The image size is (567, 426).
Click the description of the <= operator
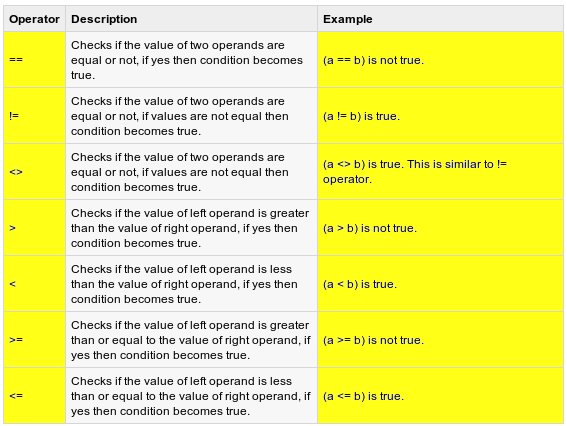tap(191, 396)
